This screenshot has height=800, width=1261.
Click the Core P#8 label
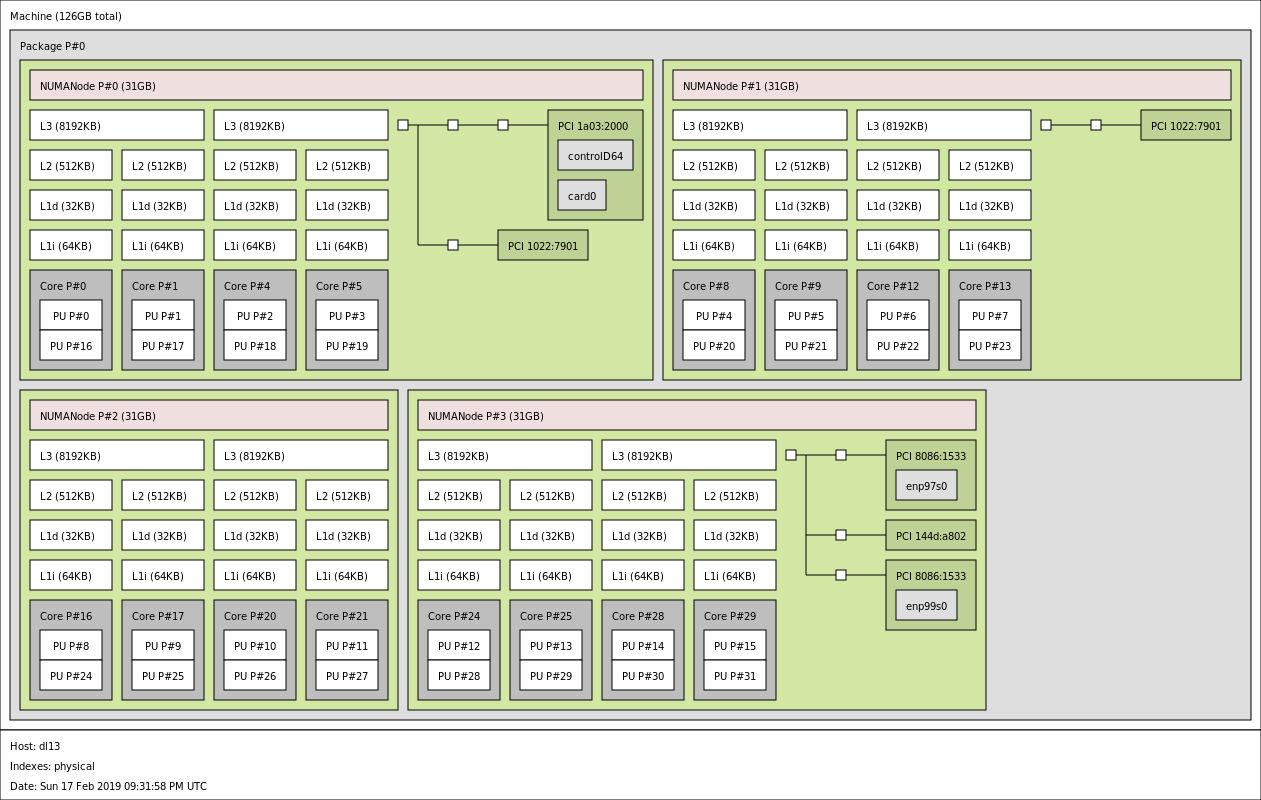click(706, 287)
